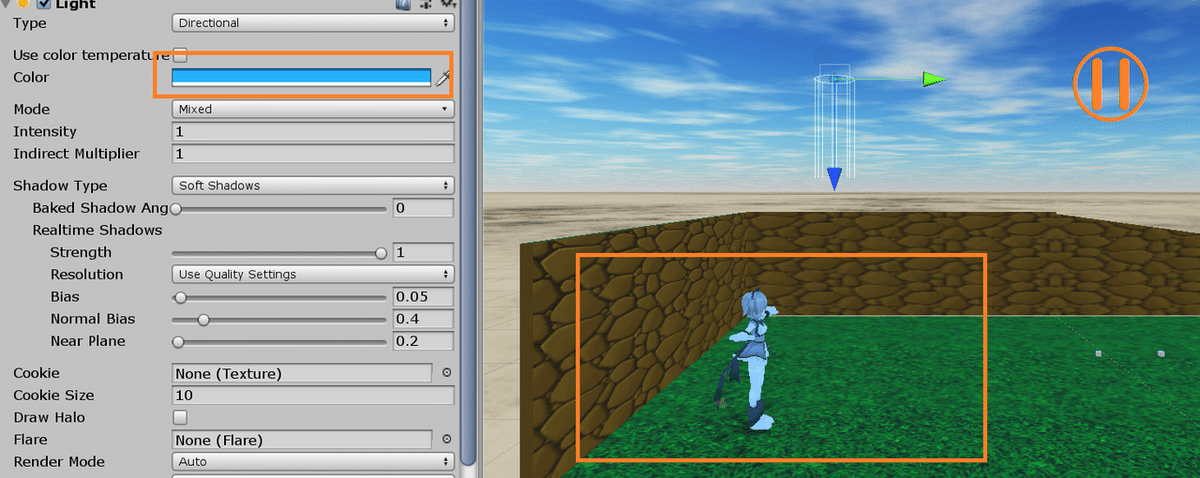The height and width of the screenshot is (478, 1200).
Task: Click the blue downward arrow gizmo in scene
Action: pos(834,179)
